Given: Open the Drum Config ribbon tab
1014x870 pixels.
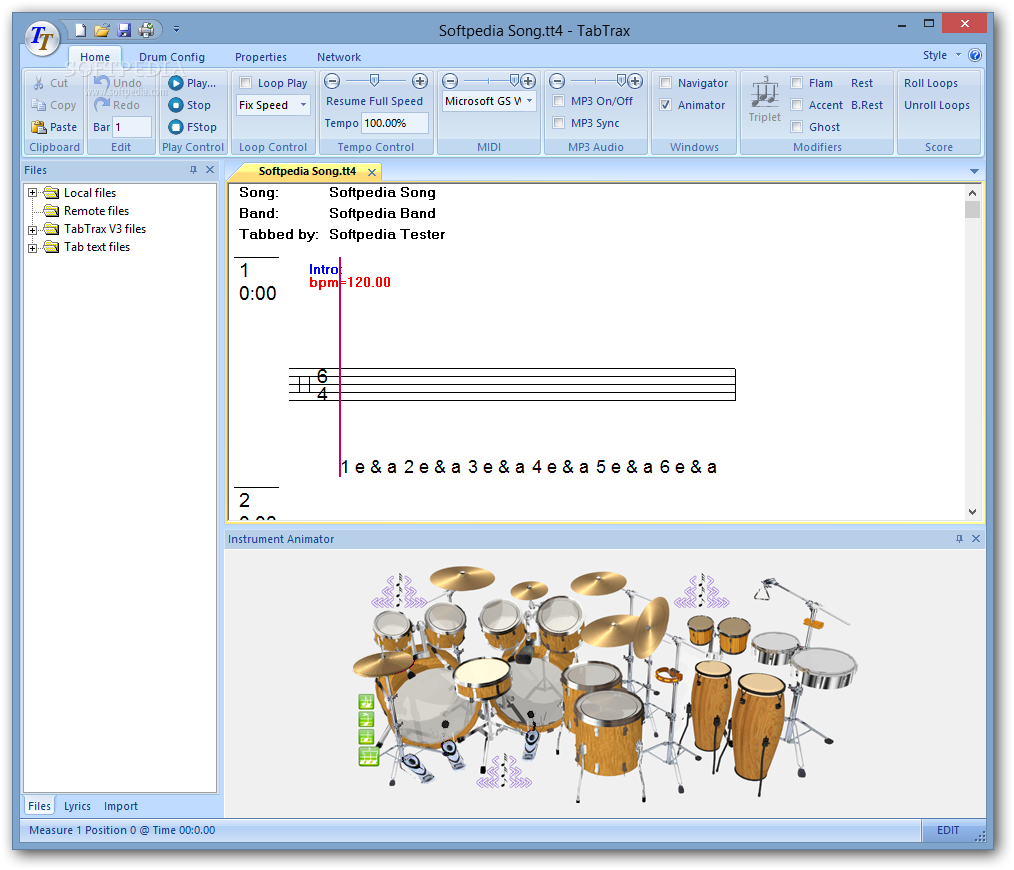Looking at the screenshot, I should [171, 57].
